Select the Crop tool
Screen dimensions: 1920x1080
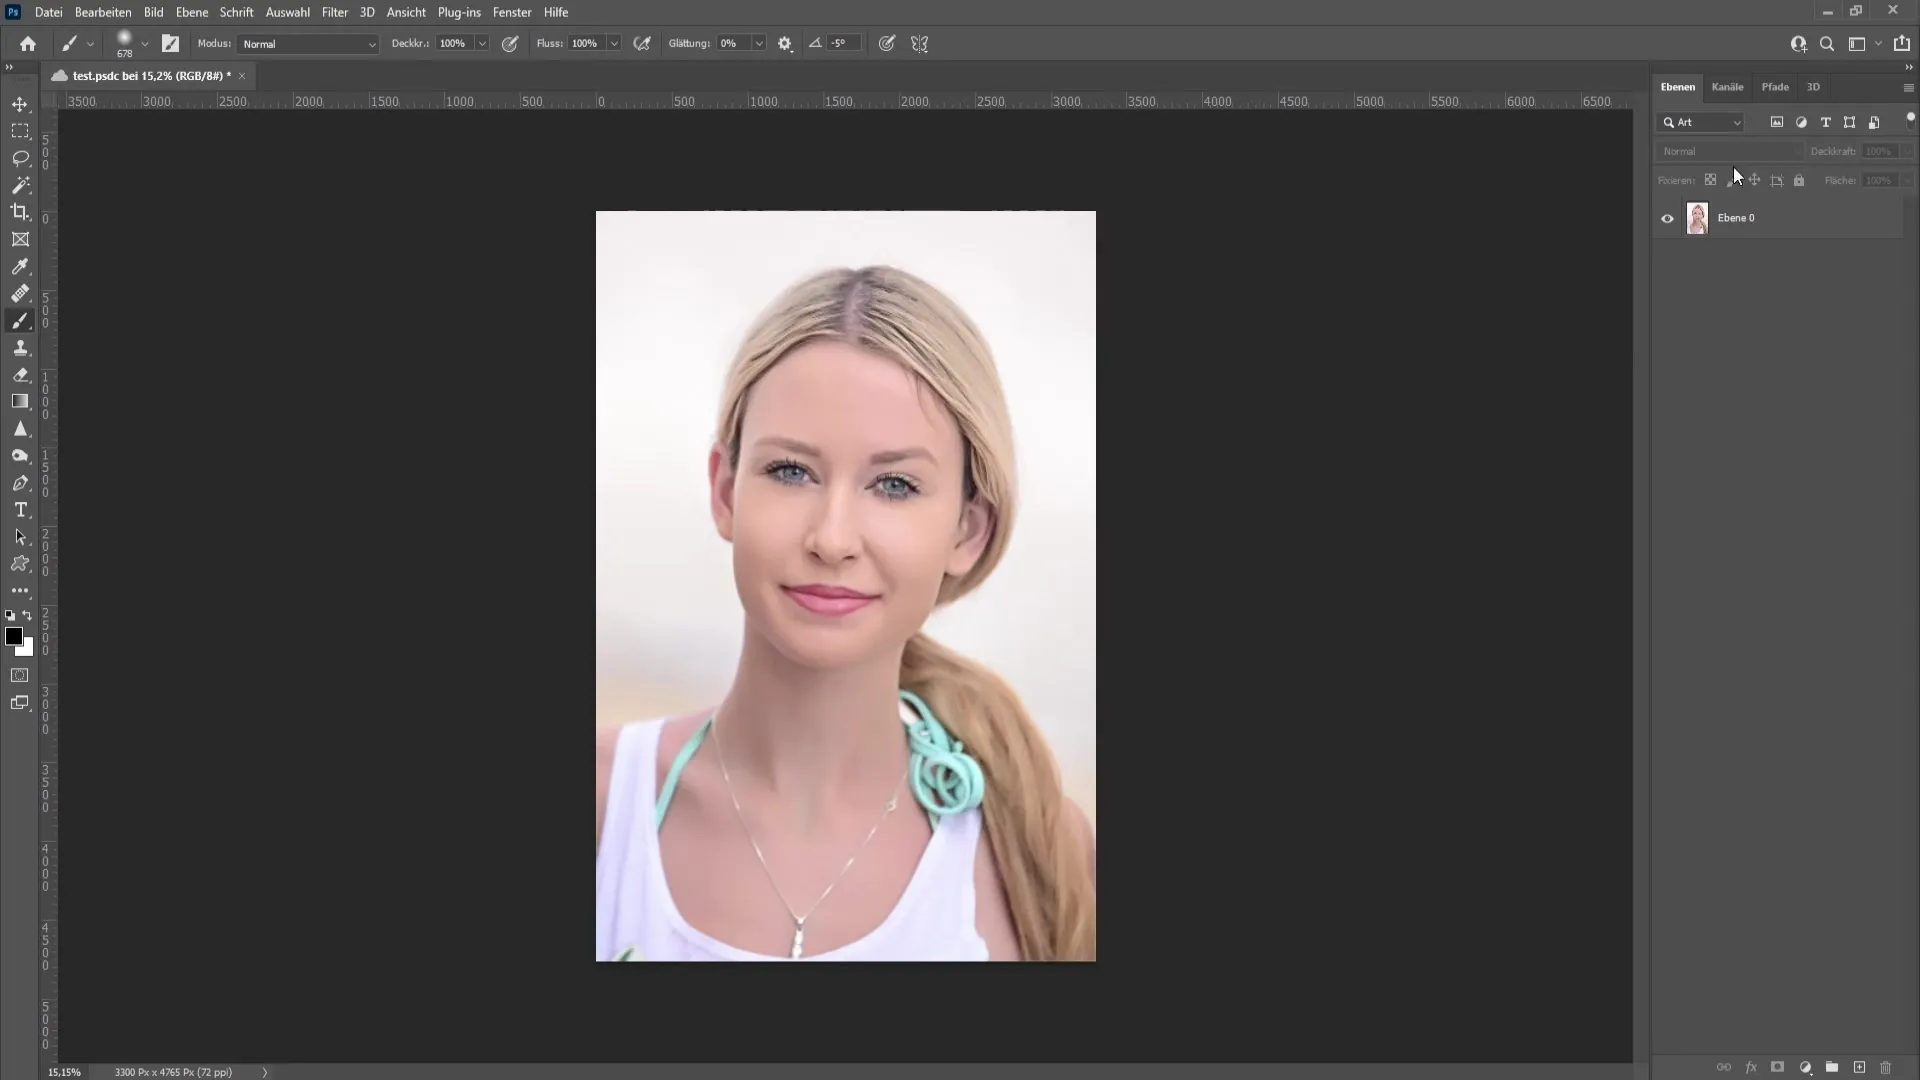pos(20,212)
